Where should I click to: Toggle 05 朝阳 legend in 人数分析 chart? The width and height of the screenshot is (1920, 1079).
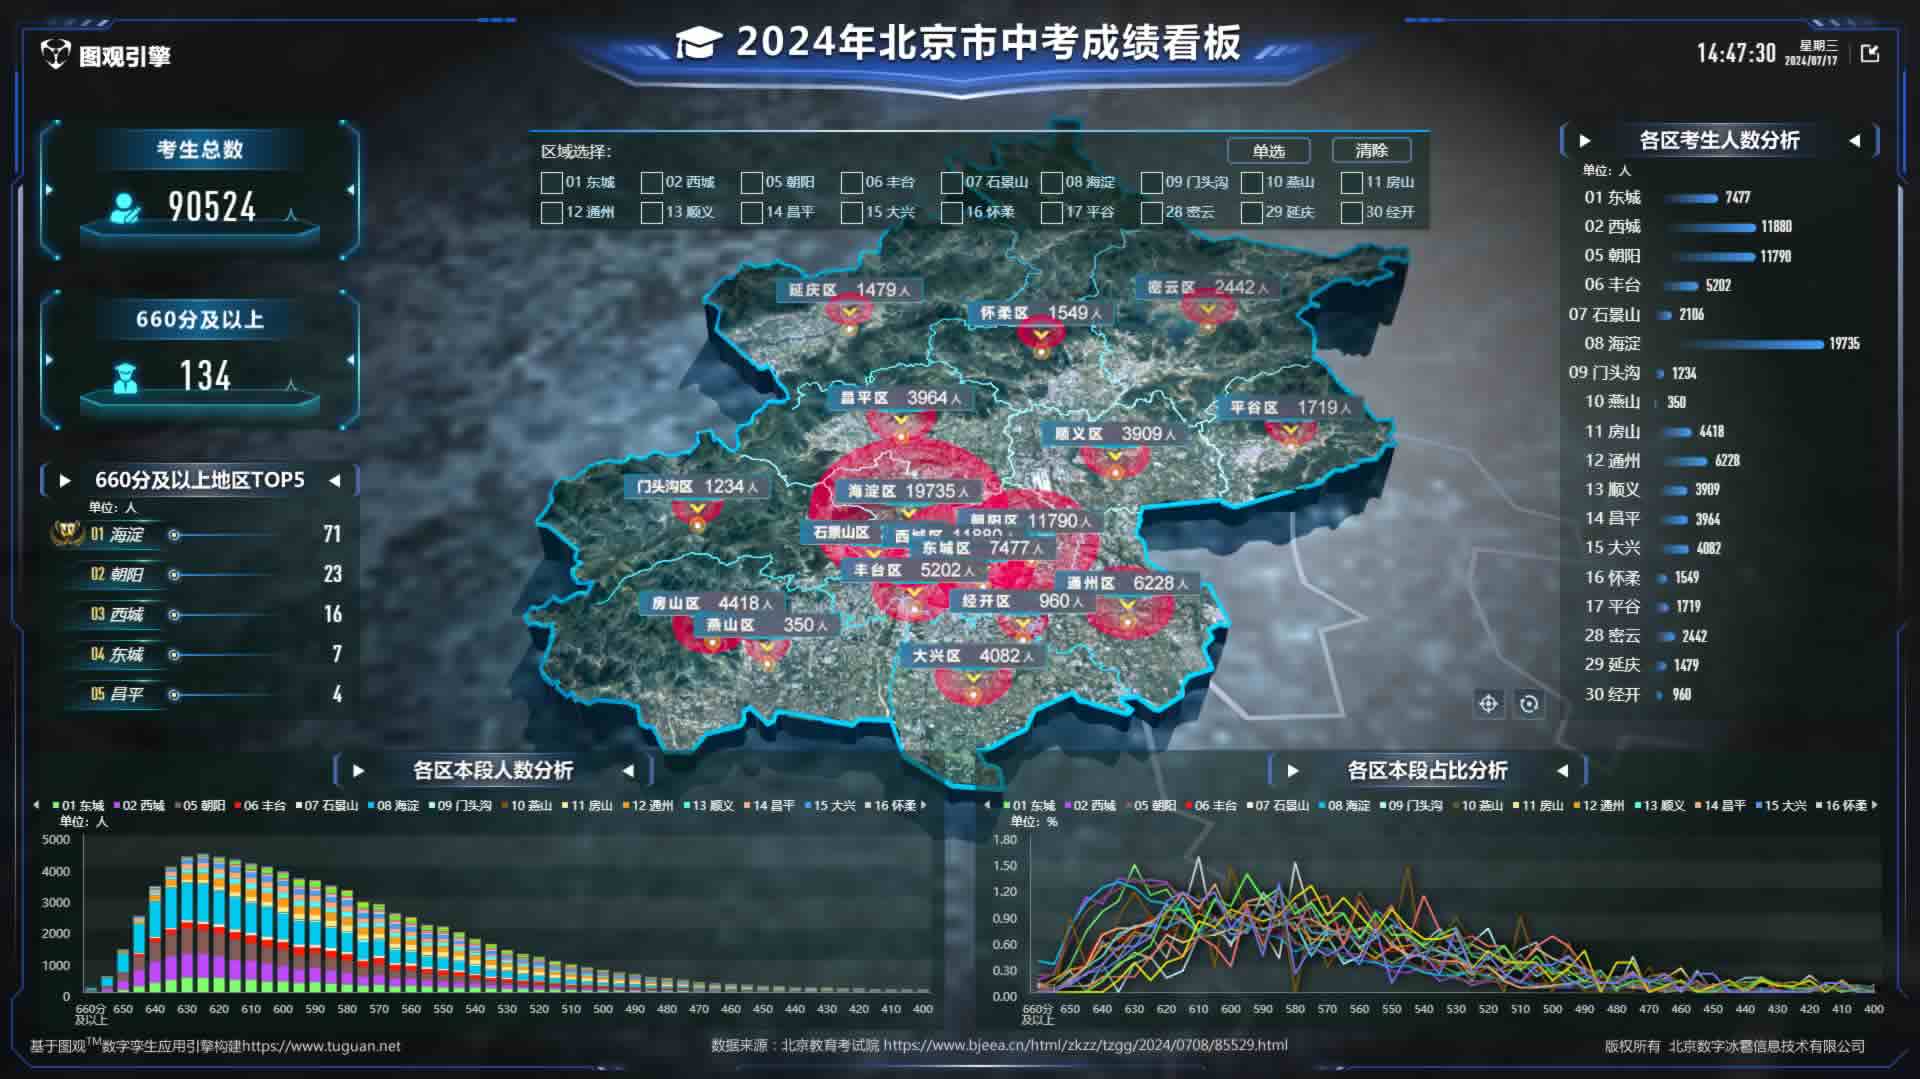click(x=200, y=805)
